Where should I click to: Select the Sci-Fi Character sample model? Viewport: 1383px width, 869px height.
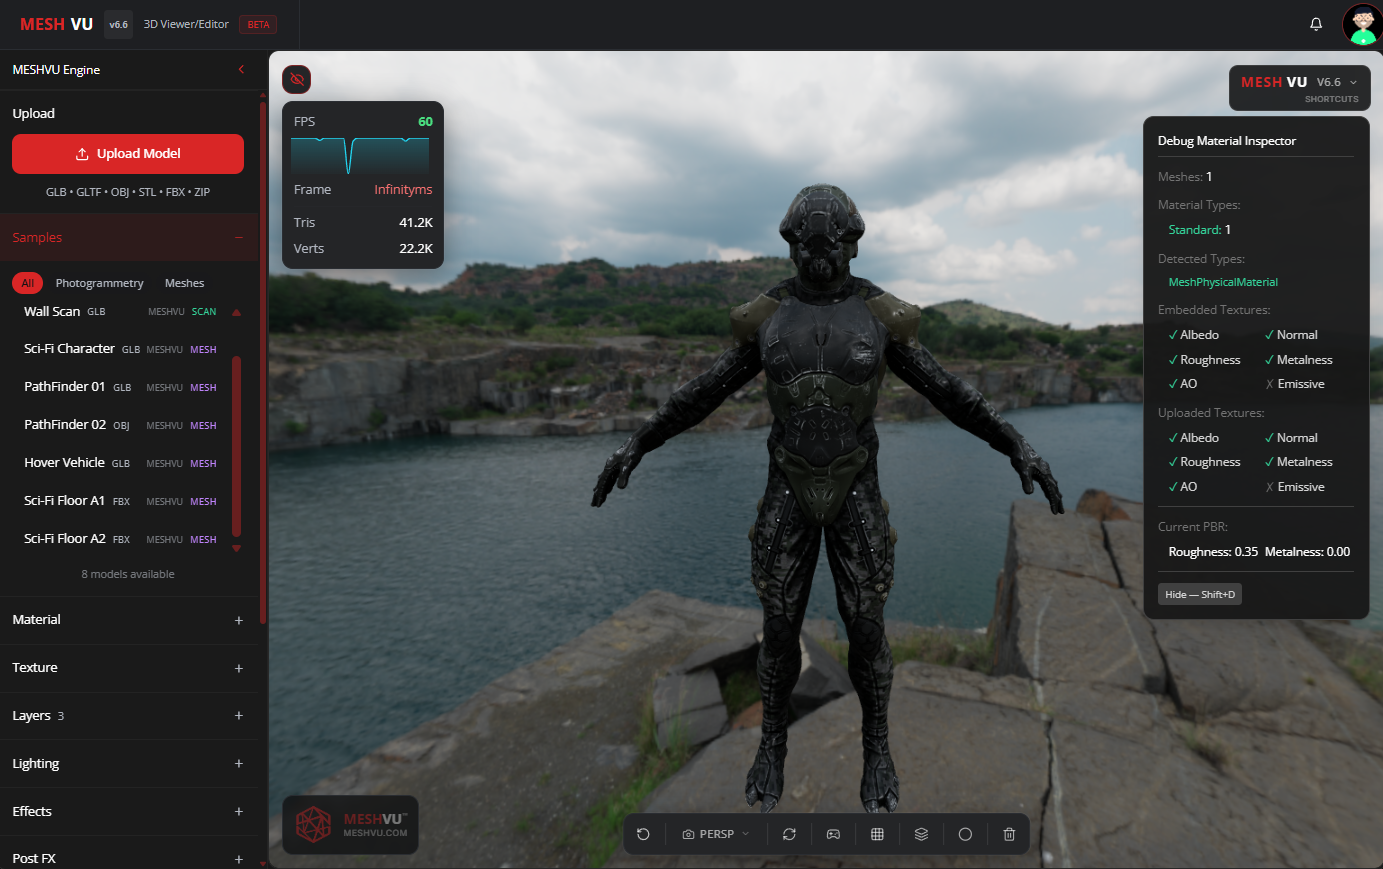pyautogui.click(x=68, y=348)
